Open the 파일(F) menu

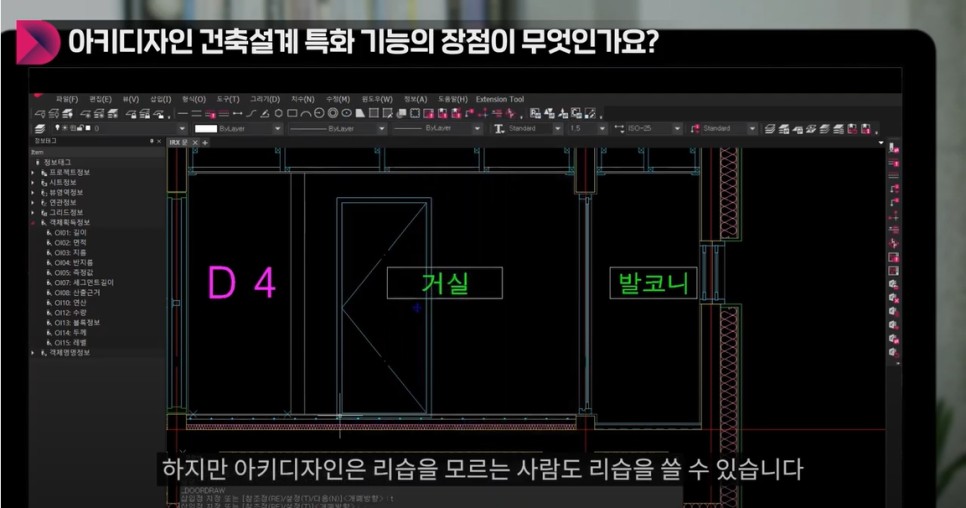(x=67, y=99)
